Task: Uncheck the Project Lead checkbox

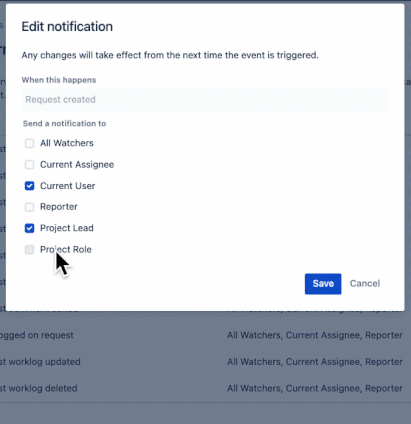Action: [29, 228]
